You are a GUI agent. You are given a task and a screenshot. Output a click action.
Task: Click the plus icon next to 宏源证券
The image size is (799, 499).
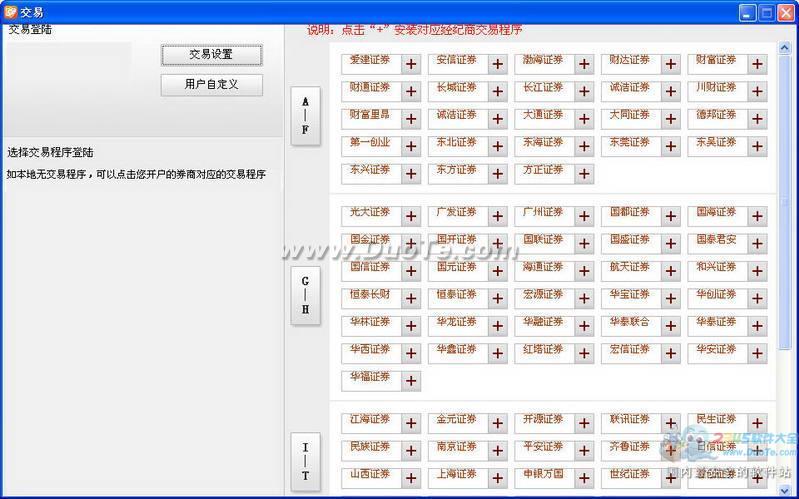[x=584, y=299]
